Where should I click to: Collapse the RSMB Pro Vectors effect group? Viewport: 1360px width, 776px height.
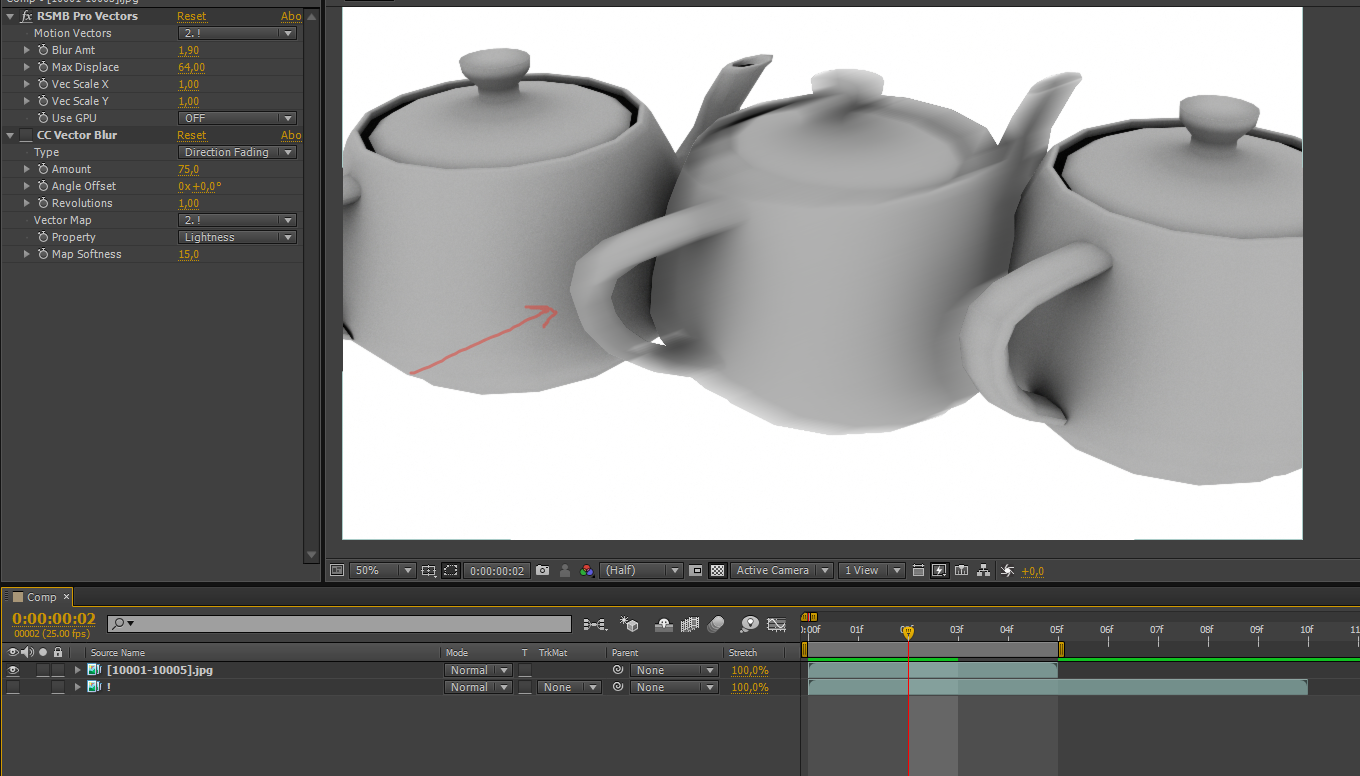(x=10, y=16)
